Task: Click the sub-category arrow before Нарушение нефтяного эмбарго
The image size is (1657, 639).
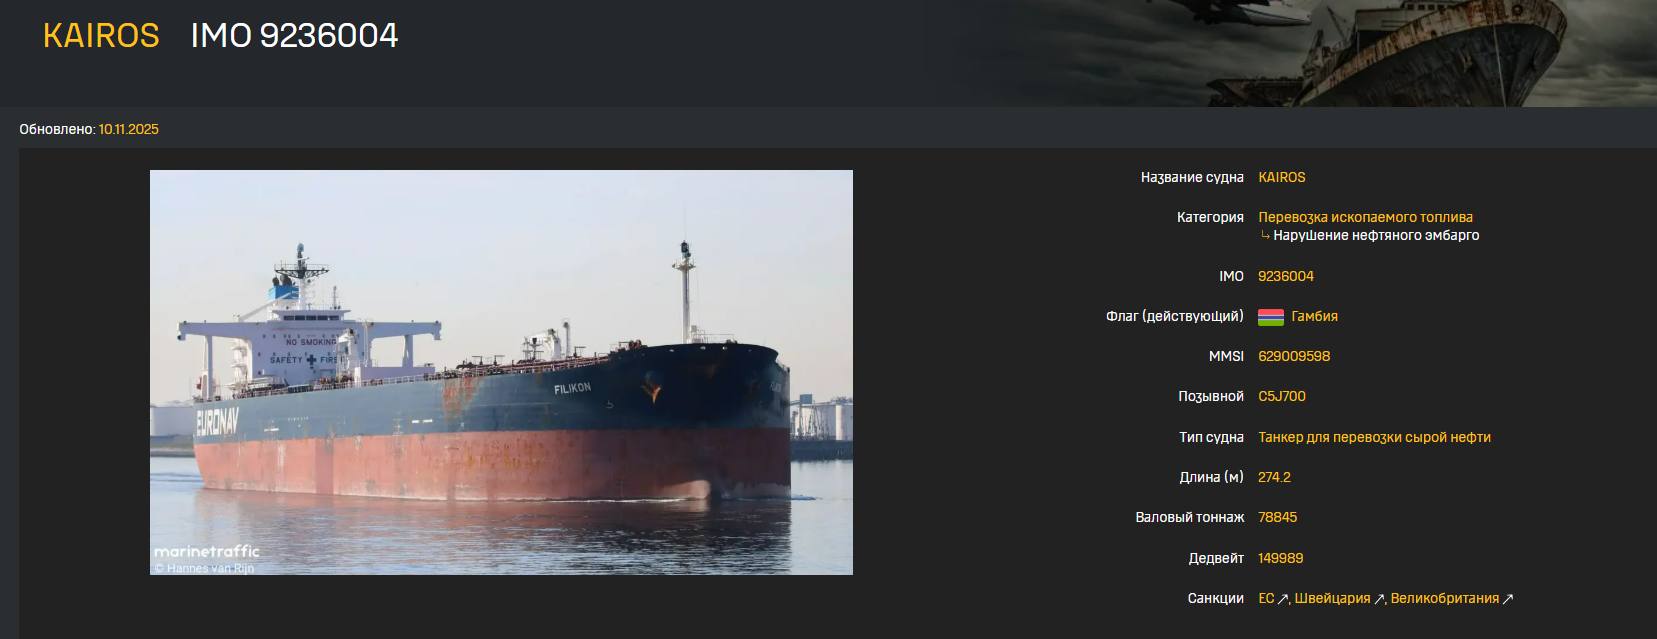Action: click(x=1265, y=236)
